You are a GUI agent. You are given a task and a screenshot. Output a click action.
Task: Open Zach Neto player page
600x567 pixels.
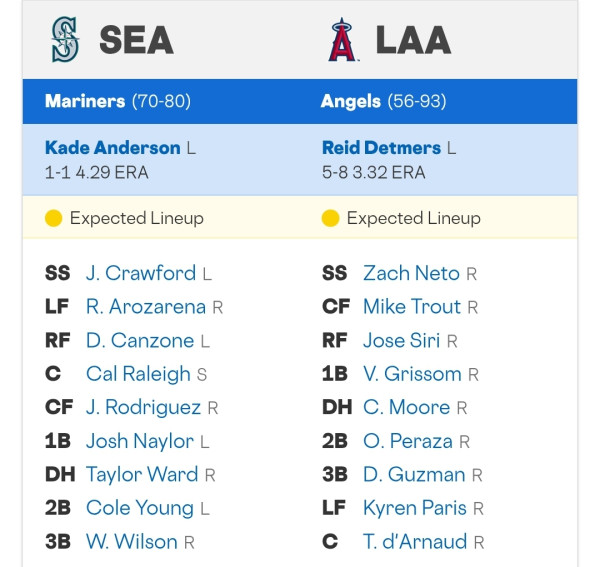(411, 273)
